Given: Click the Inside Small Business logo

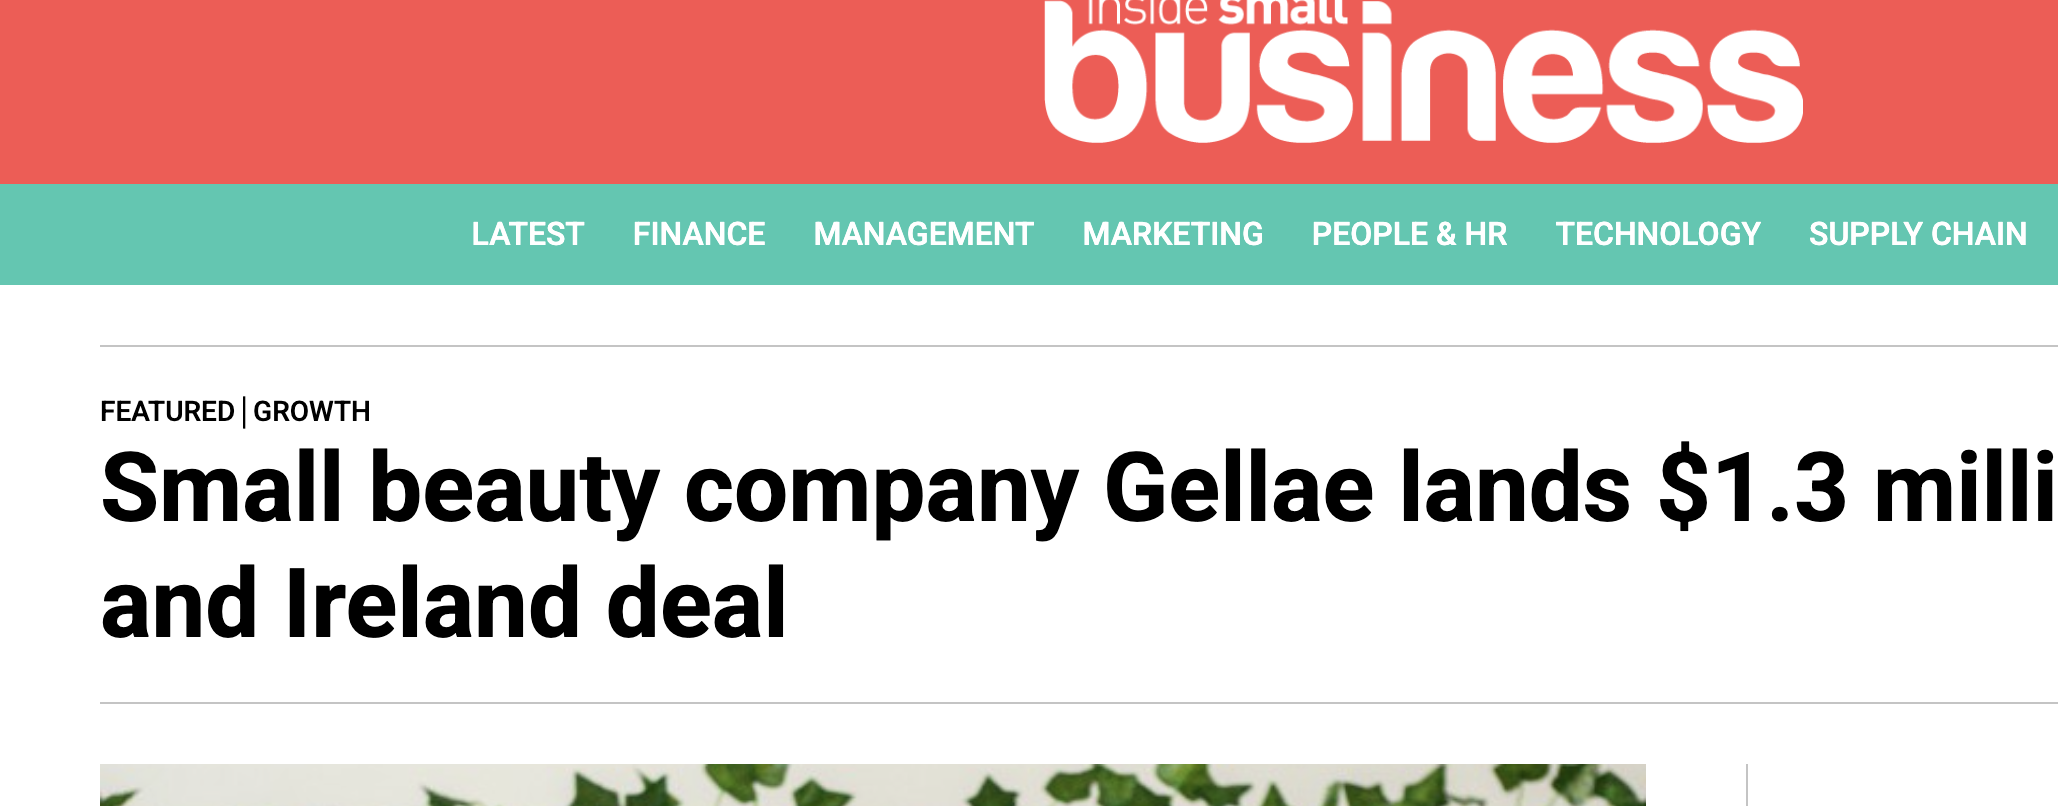Looking at the screenshot, I should click(1423, 70).
